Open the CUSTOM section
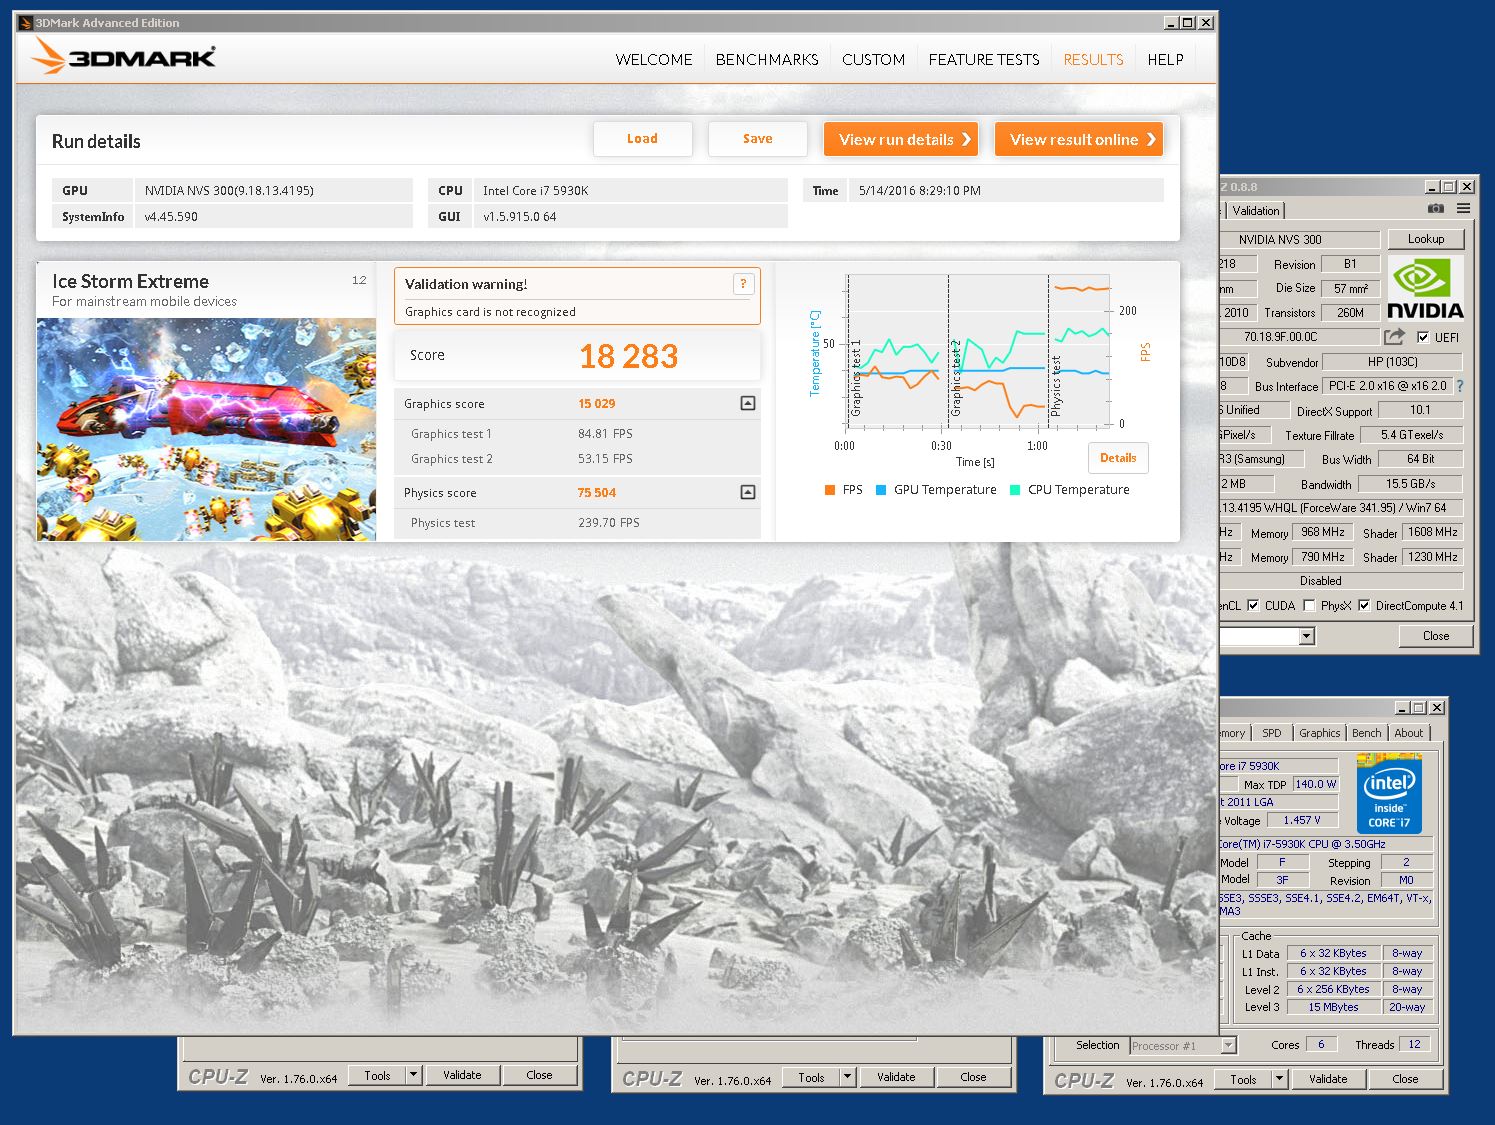The image size is (1495, 1125). coord(873,60)
